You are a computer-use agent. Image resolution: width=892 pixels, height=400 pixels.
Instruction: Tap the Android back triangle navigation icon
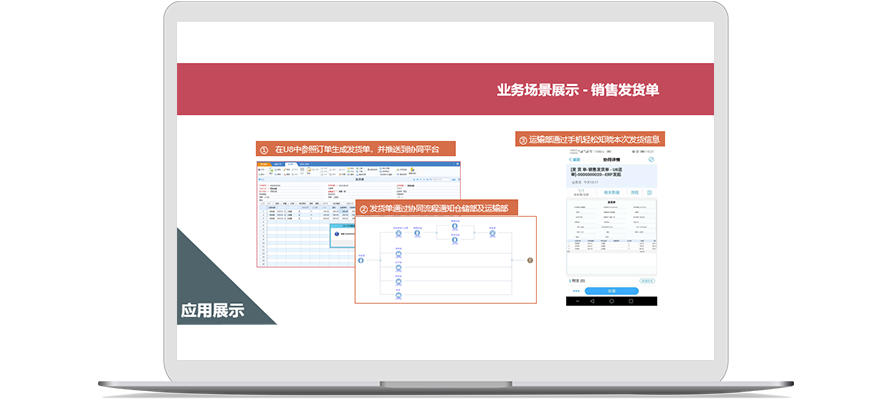pos(590,300)
